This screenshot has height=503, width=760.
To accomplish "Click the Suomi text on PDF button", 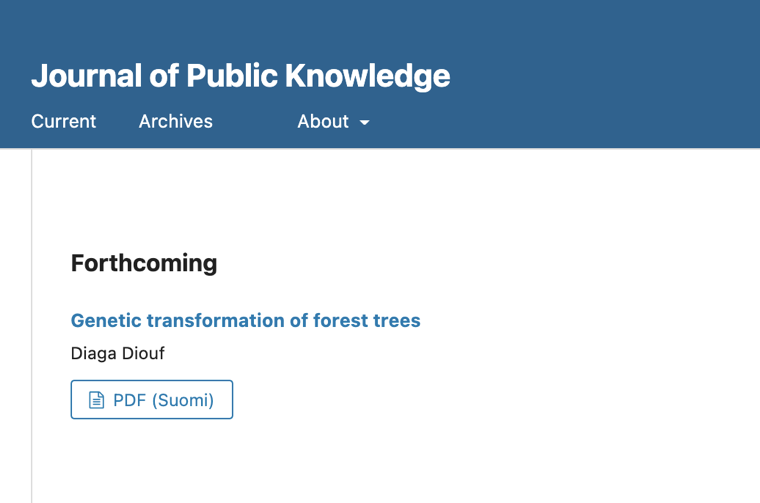I will point(183,400).
